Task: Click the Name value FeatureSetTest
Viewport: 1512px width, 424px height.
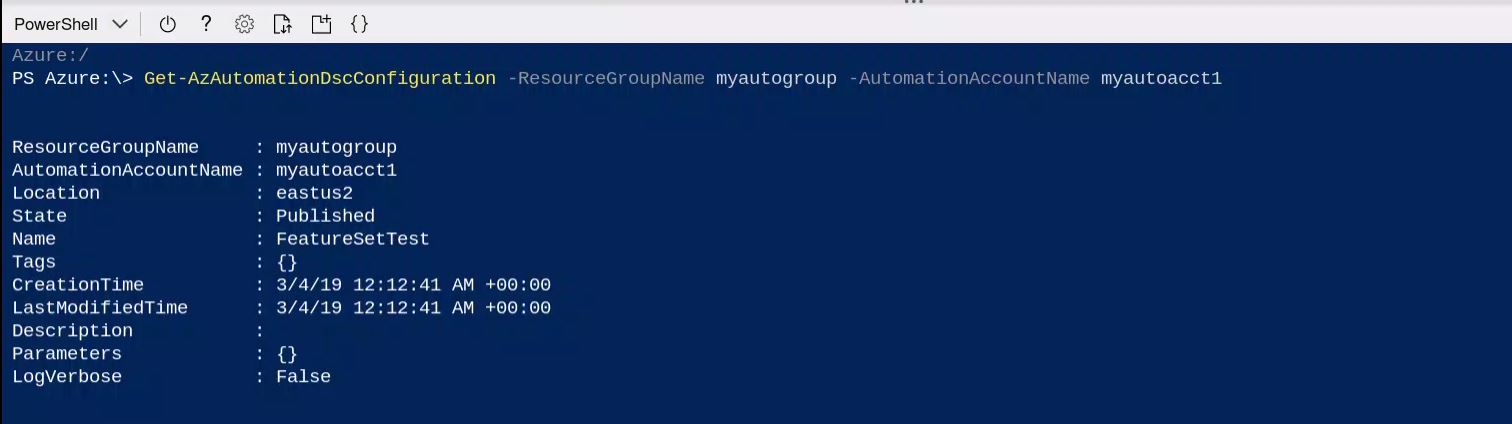Action: pos(352,239)
